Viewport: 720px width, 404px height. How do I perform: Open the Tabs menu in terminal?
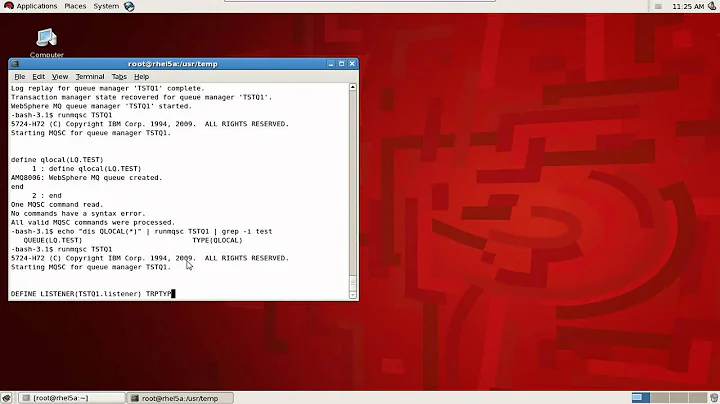[119, 77]
